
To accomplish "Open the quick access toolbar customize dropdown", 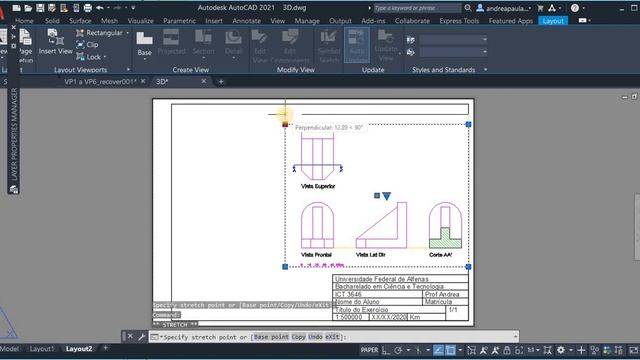I will pos(133,8).
